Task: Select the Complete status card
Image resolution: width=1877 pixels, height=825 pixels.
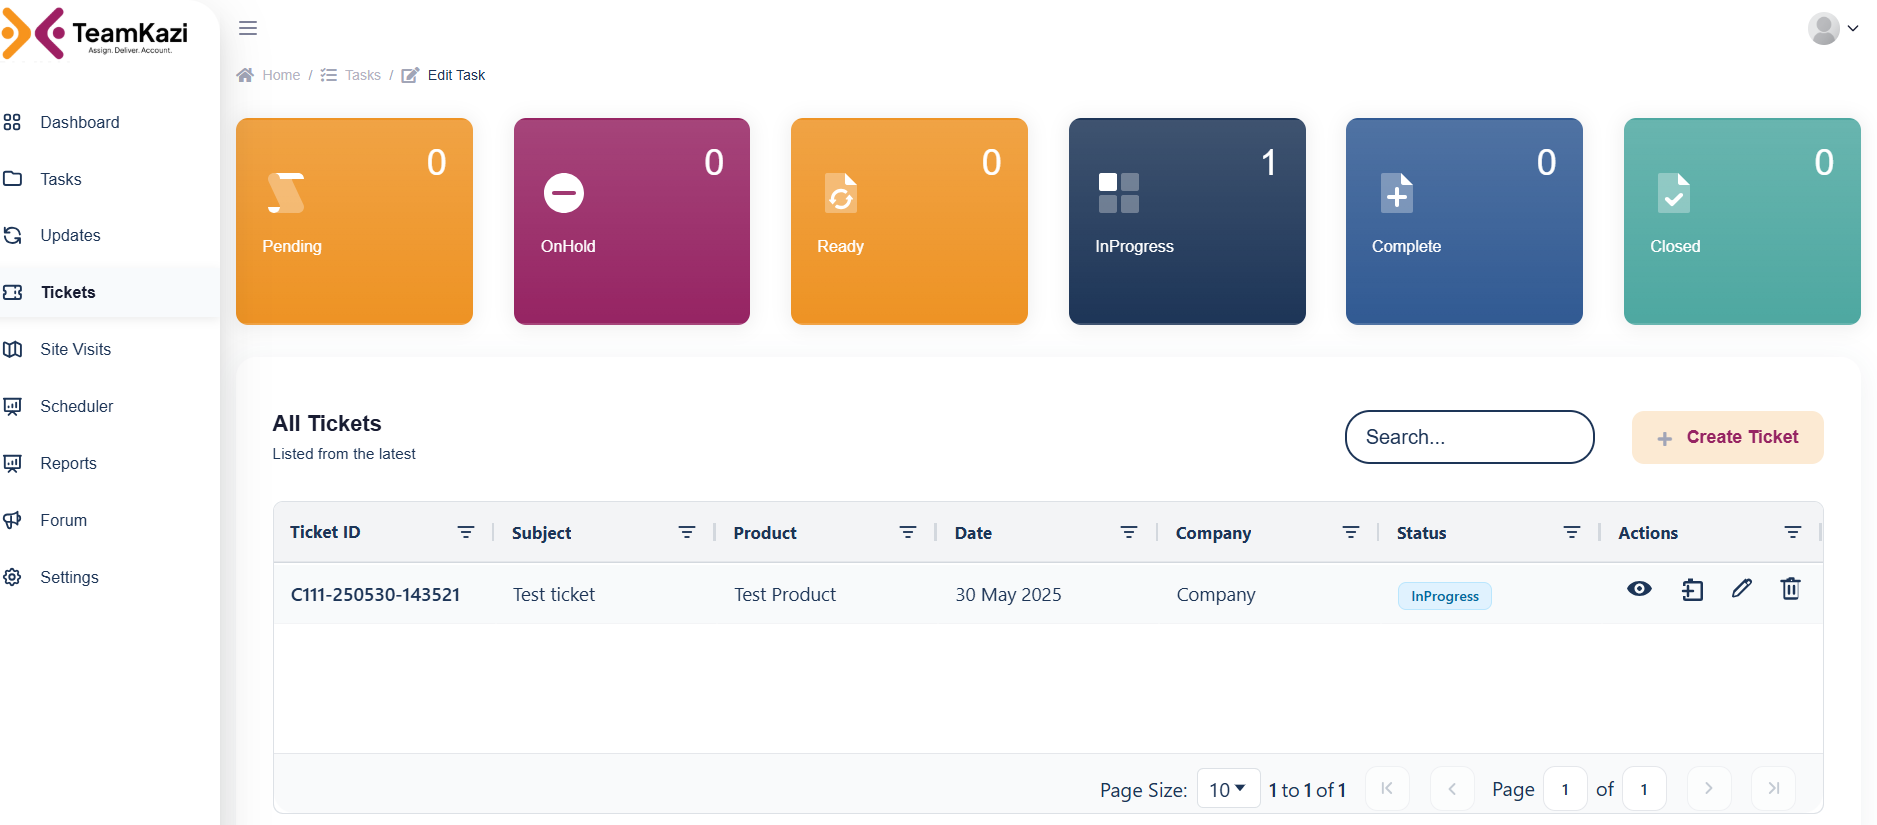Action: point(1464,221)
